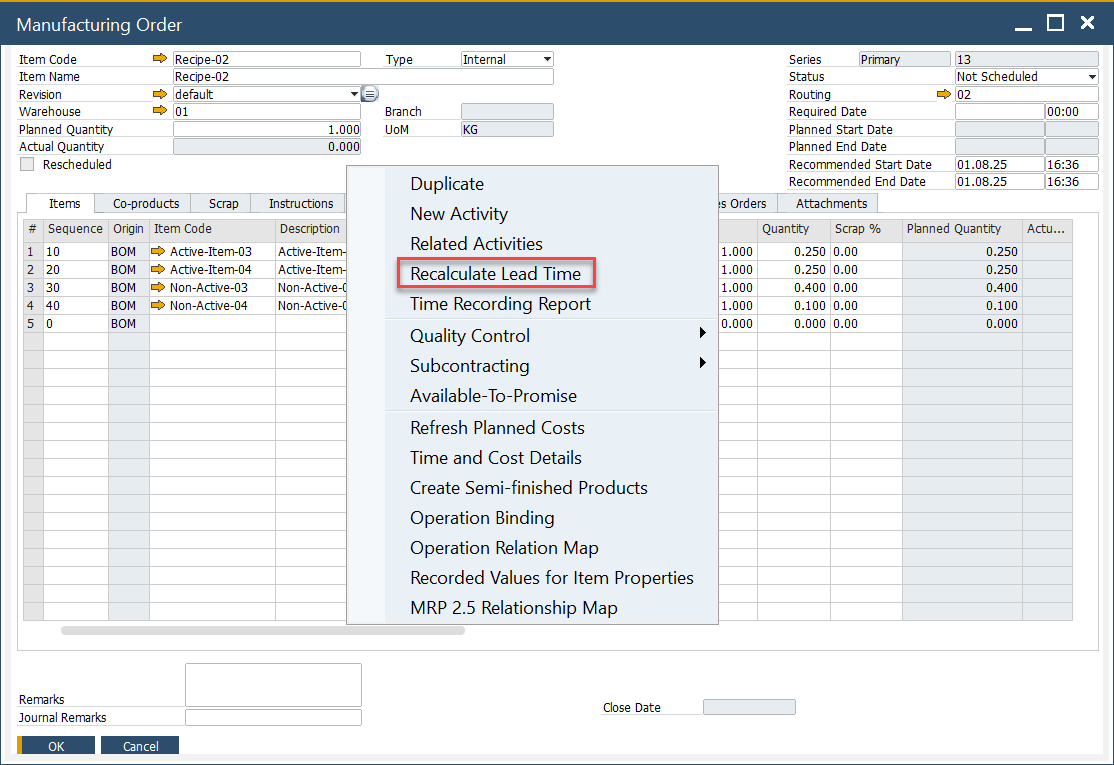The width and height of the screenshot is (1114, 765).
Task: Click into the Remarks text box
Action: (273, 685)
